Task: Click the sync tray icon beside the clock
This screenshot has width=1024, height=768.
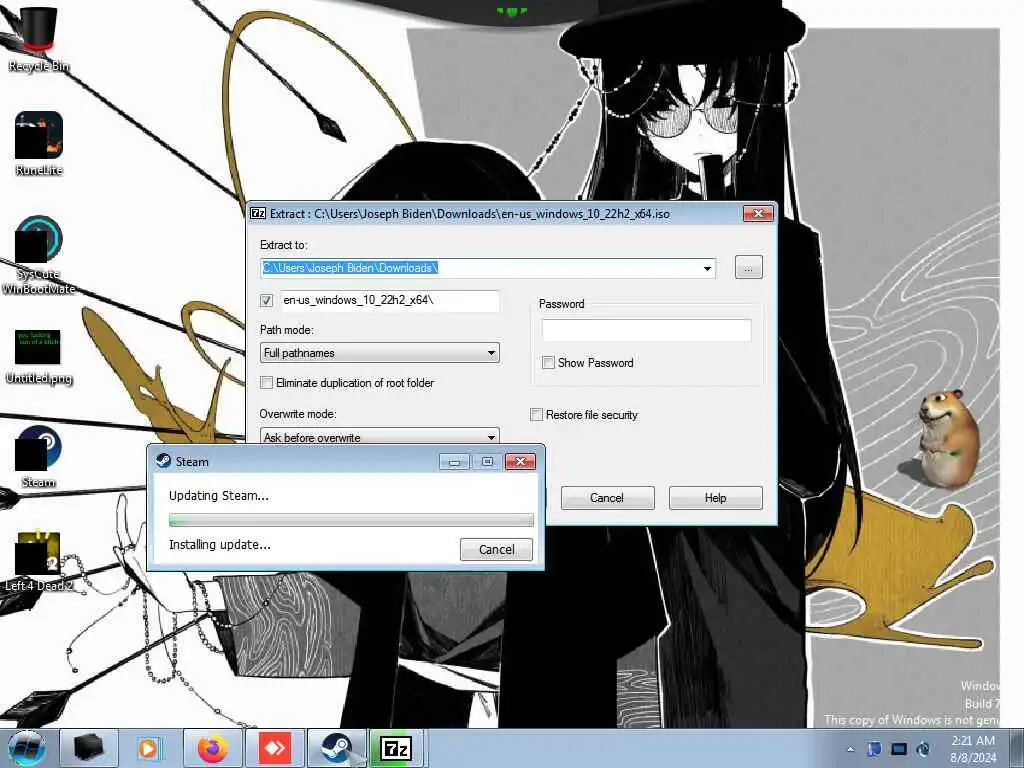Action: point(923,749)
